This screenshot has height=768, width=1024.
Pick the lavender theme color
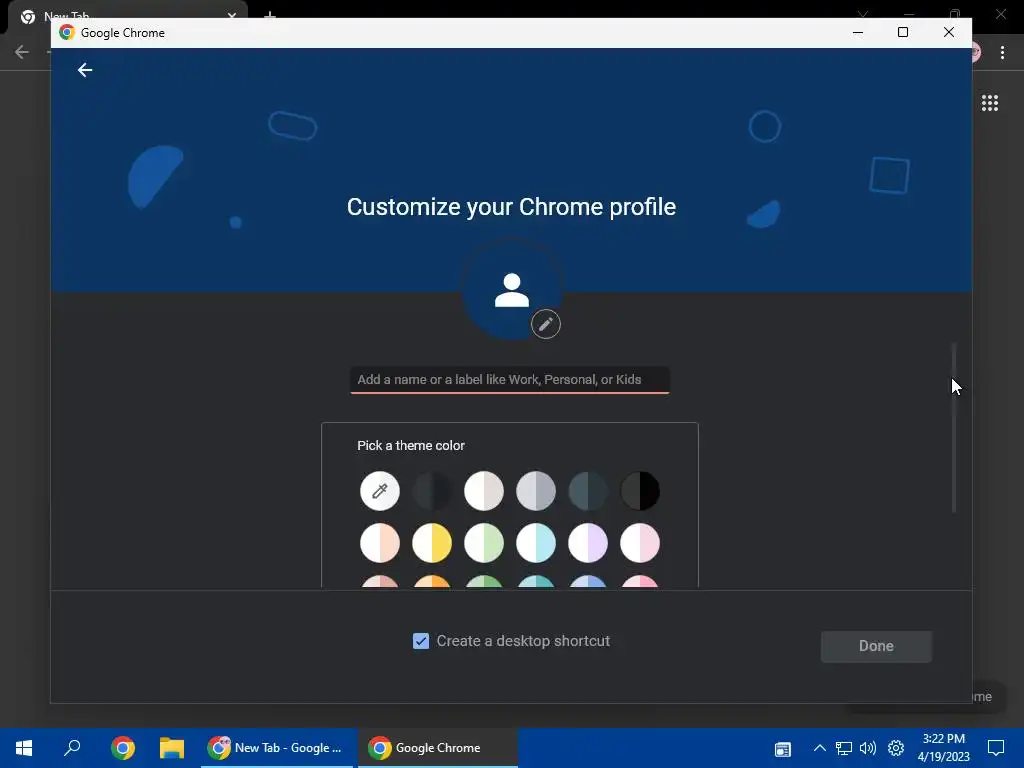point(588,543)
